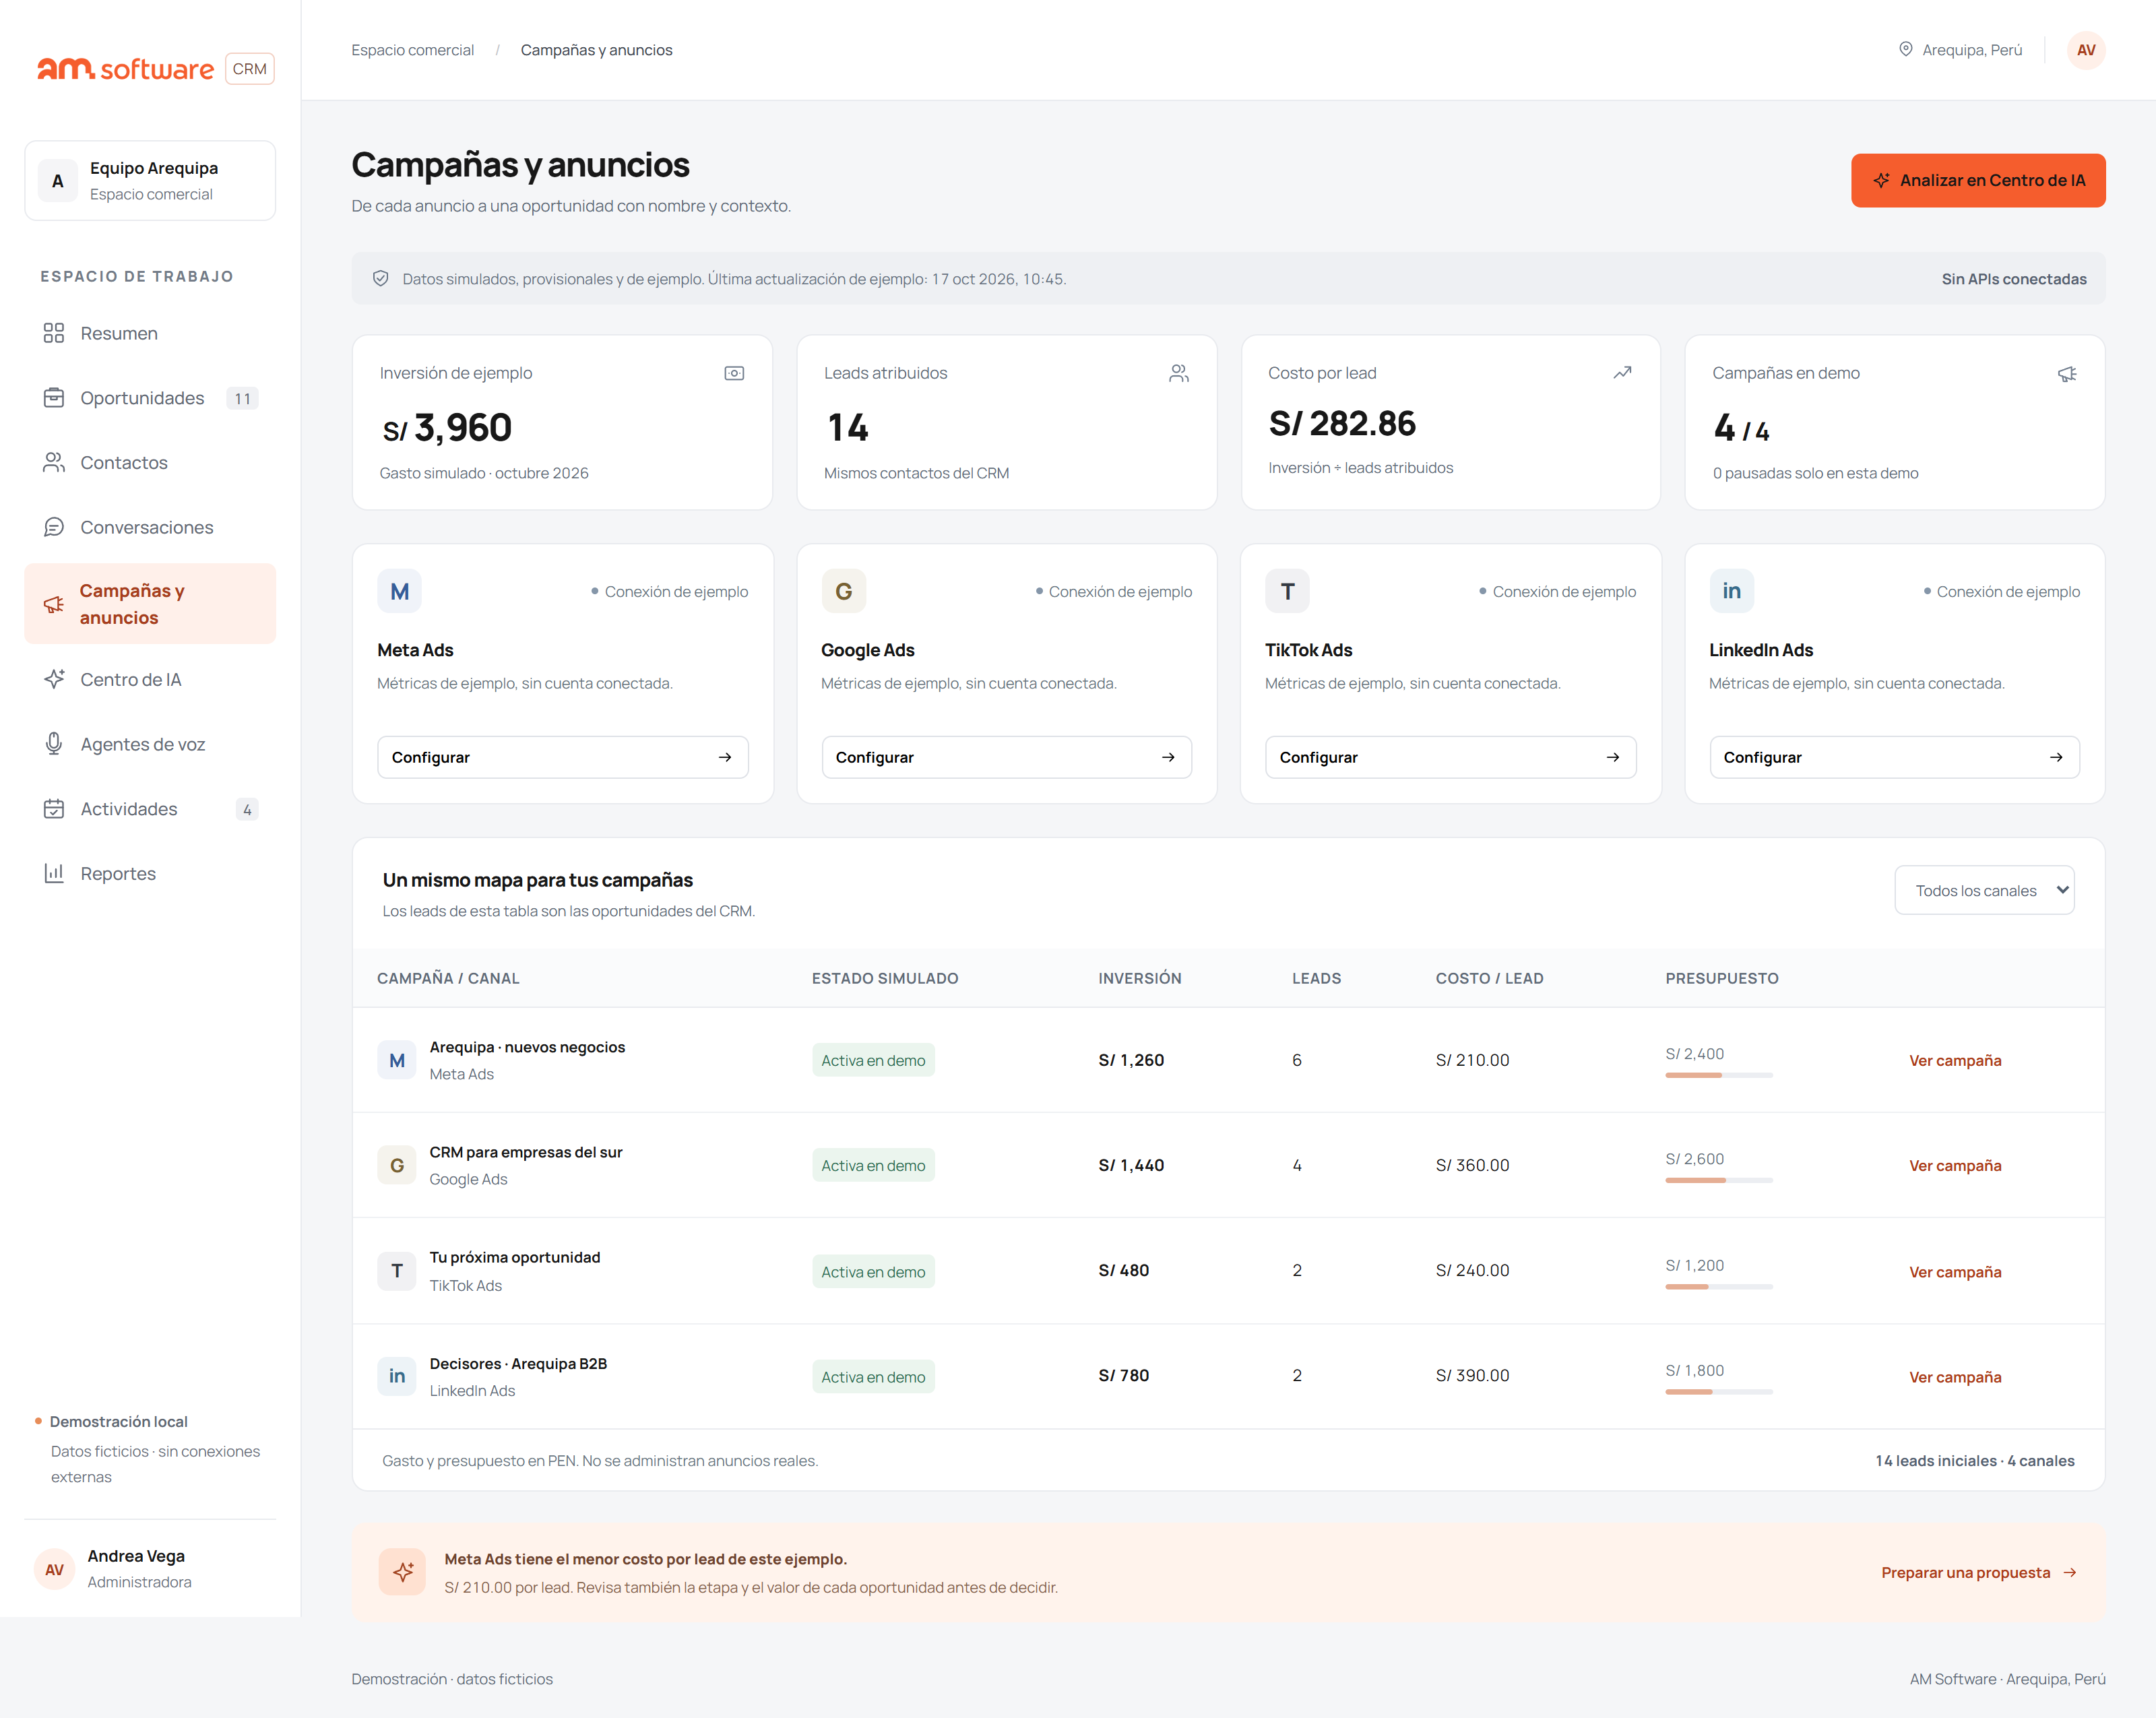This screenshot has height=1718, width=2156.
Task: Open Actividades in the sidebar
Action: pos(150,809)
